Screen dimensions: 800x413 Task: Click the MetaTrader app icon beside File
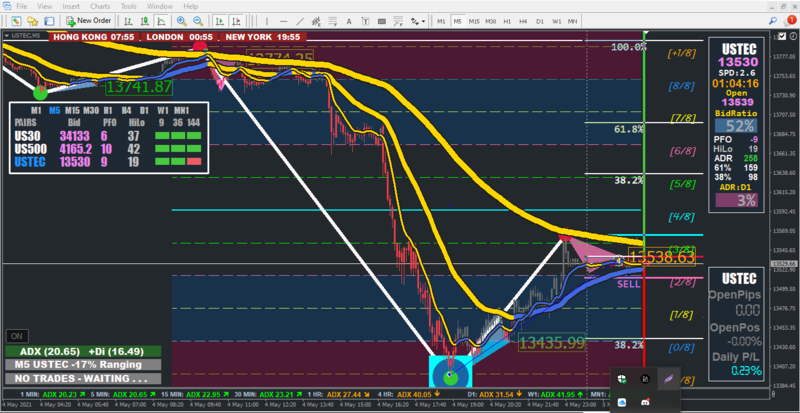click(7, 7)
